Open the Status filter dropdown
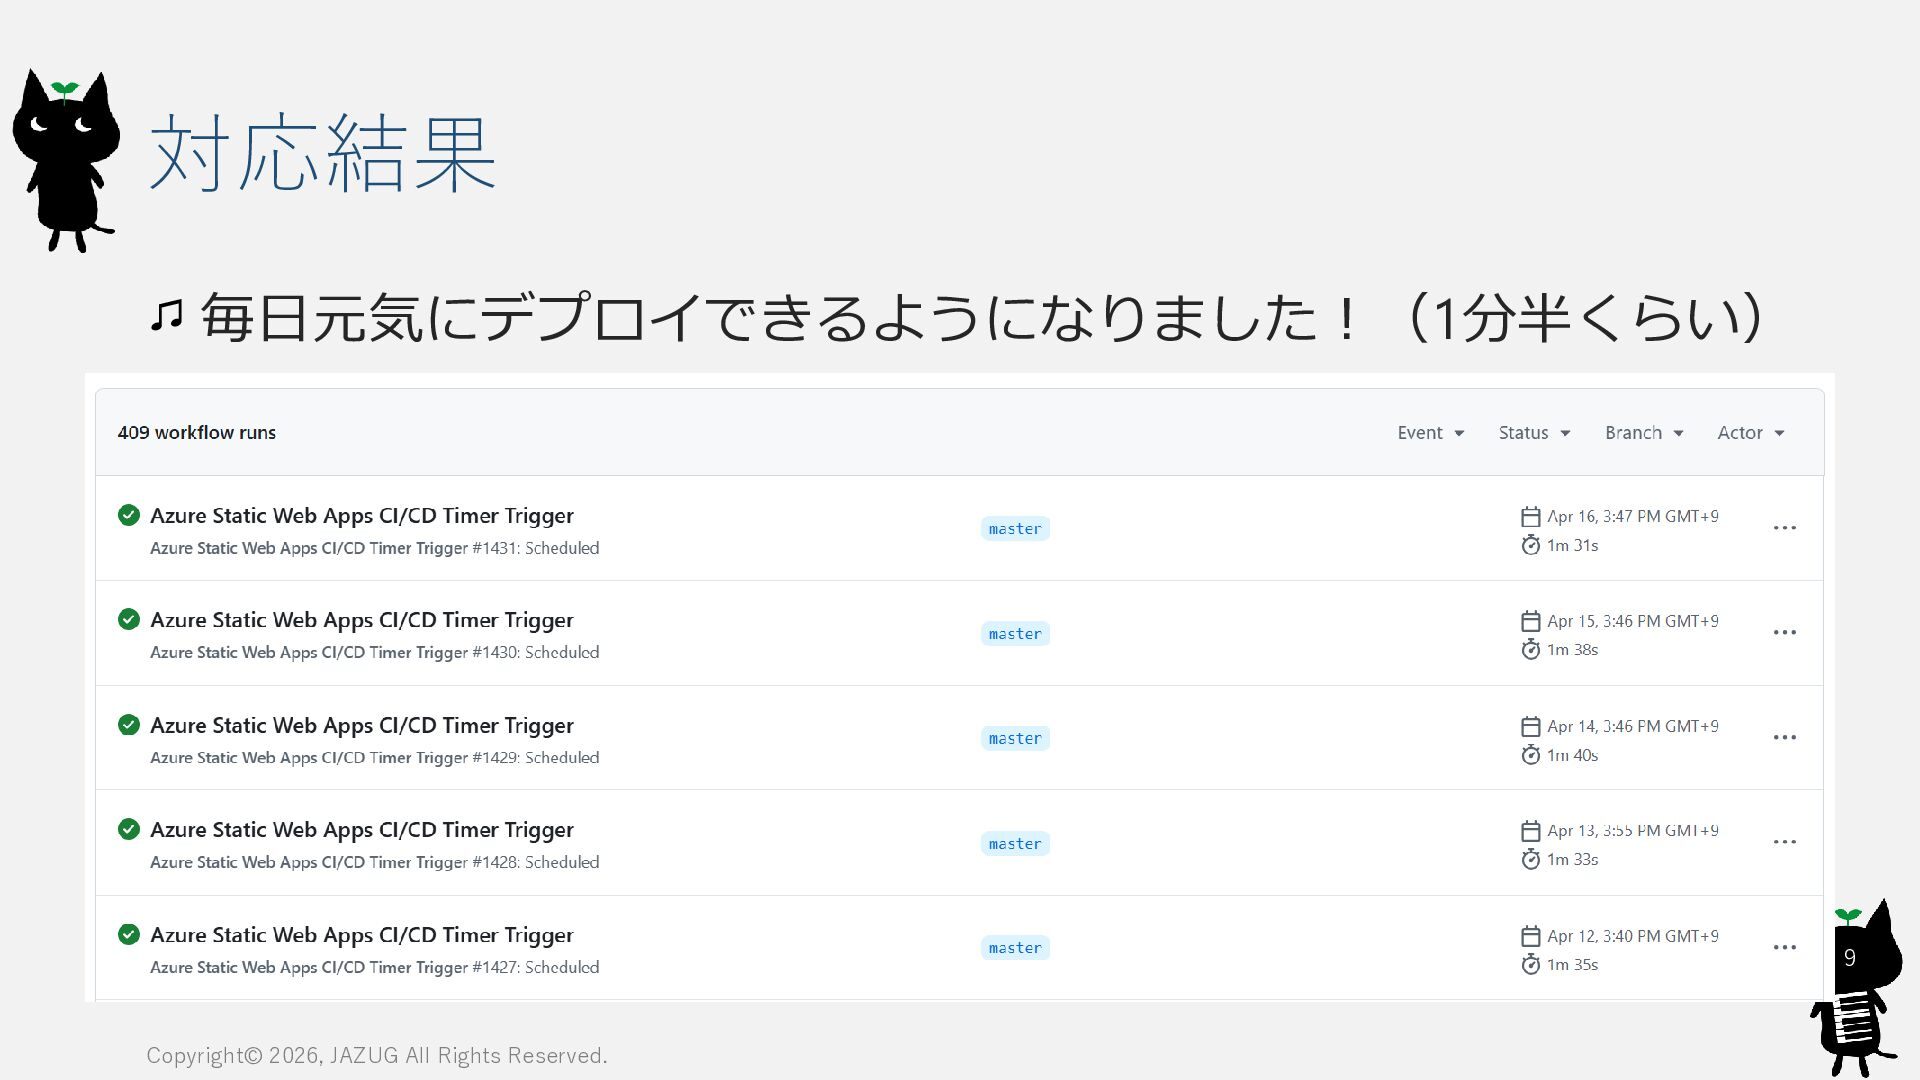The width and height of the screenshot is (1920, 1080). click(1533, 433)
